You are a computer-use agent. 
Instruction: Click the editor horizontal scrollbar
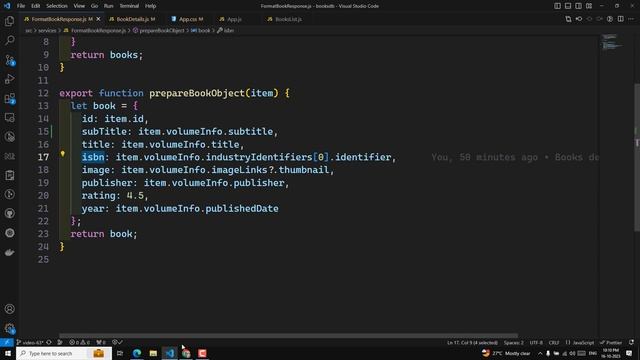click(x=288, y=336)
